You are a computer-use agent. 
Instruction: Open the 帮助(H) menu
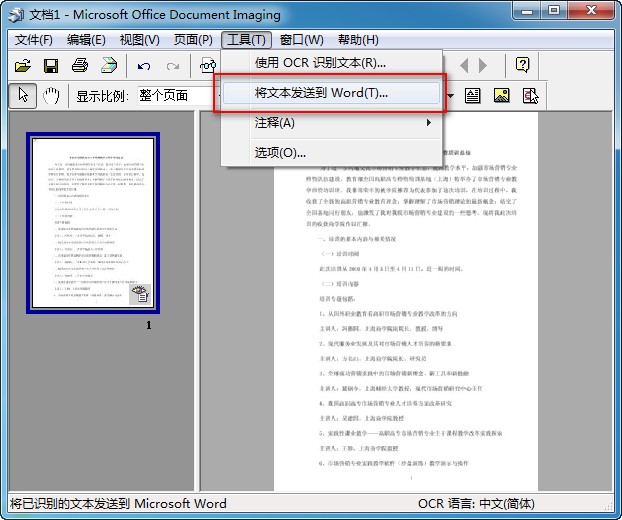pos(358,40)
